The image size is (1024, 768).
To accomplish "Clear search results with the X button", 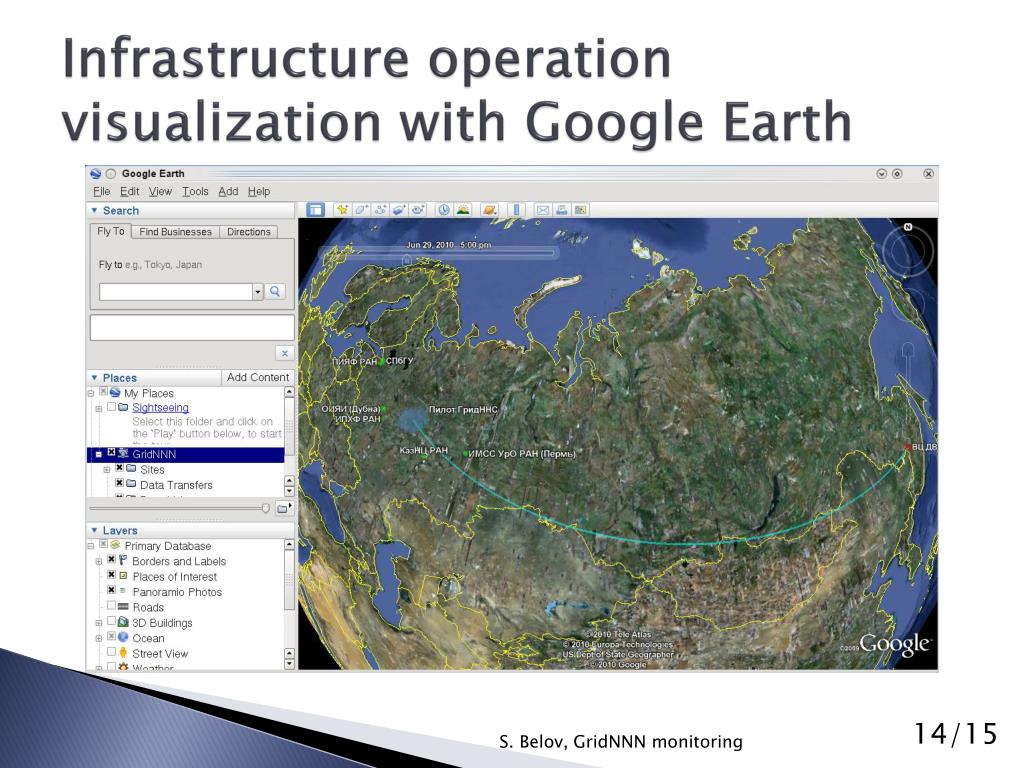I will click(285, 353).
